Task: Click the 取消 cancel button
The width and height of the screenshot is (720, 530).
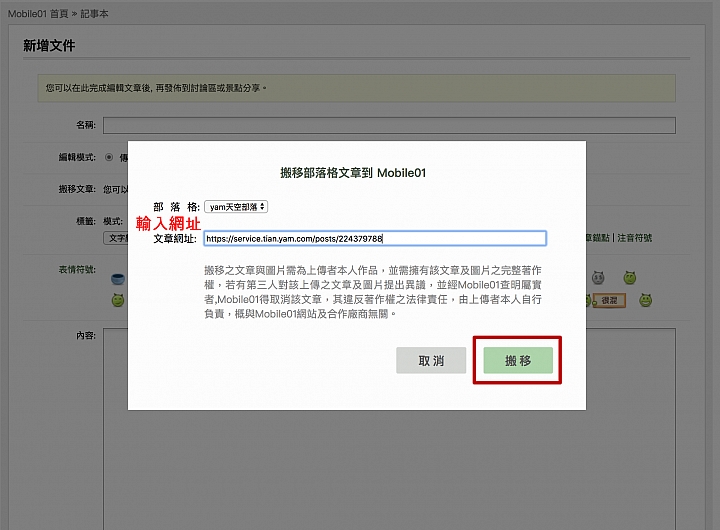Action: click(431, 361)
